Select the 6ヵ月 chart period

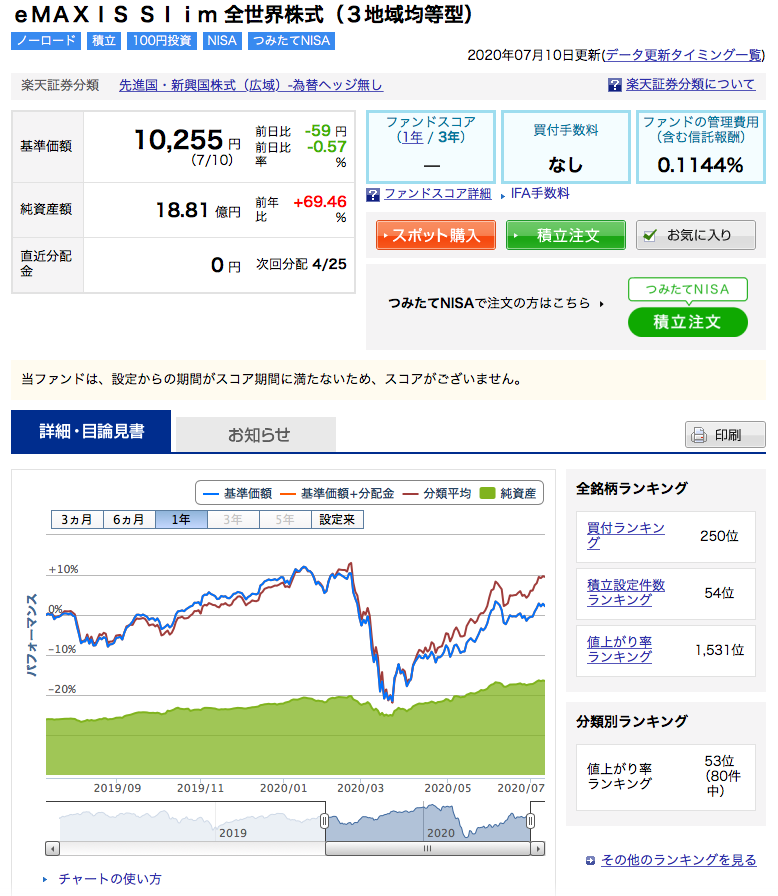click(x=129, y=519)
